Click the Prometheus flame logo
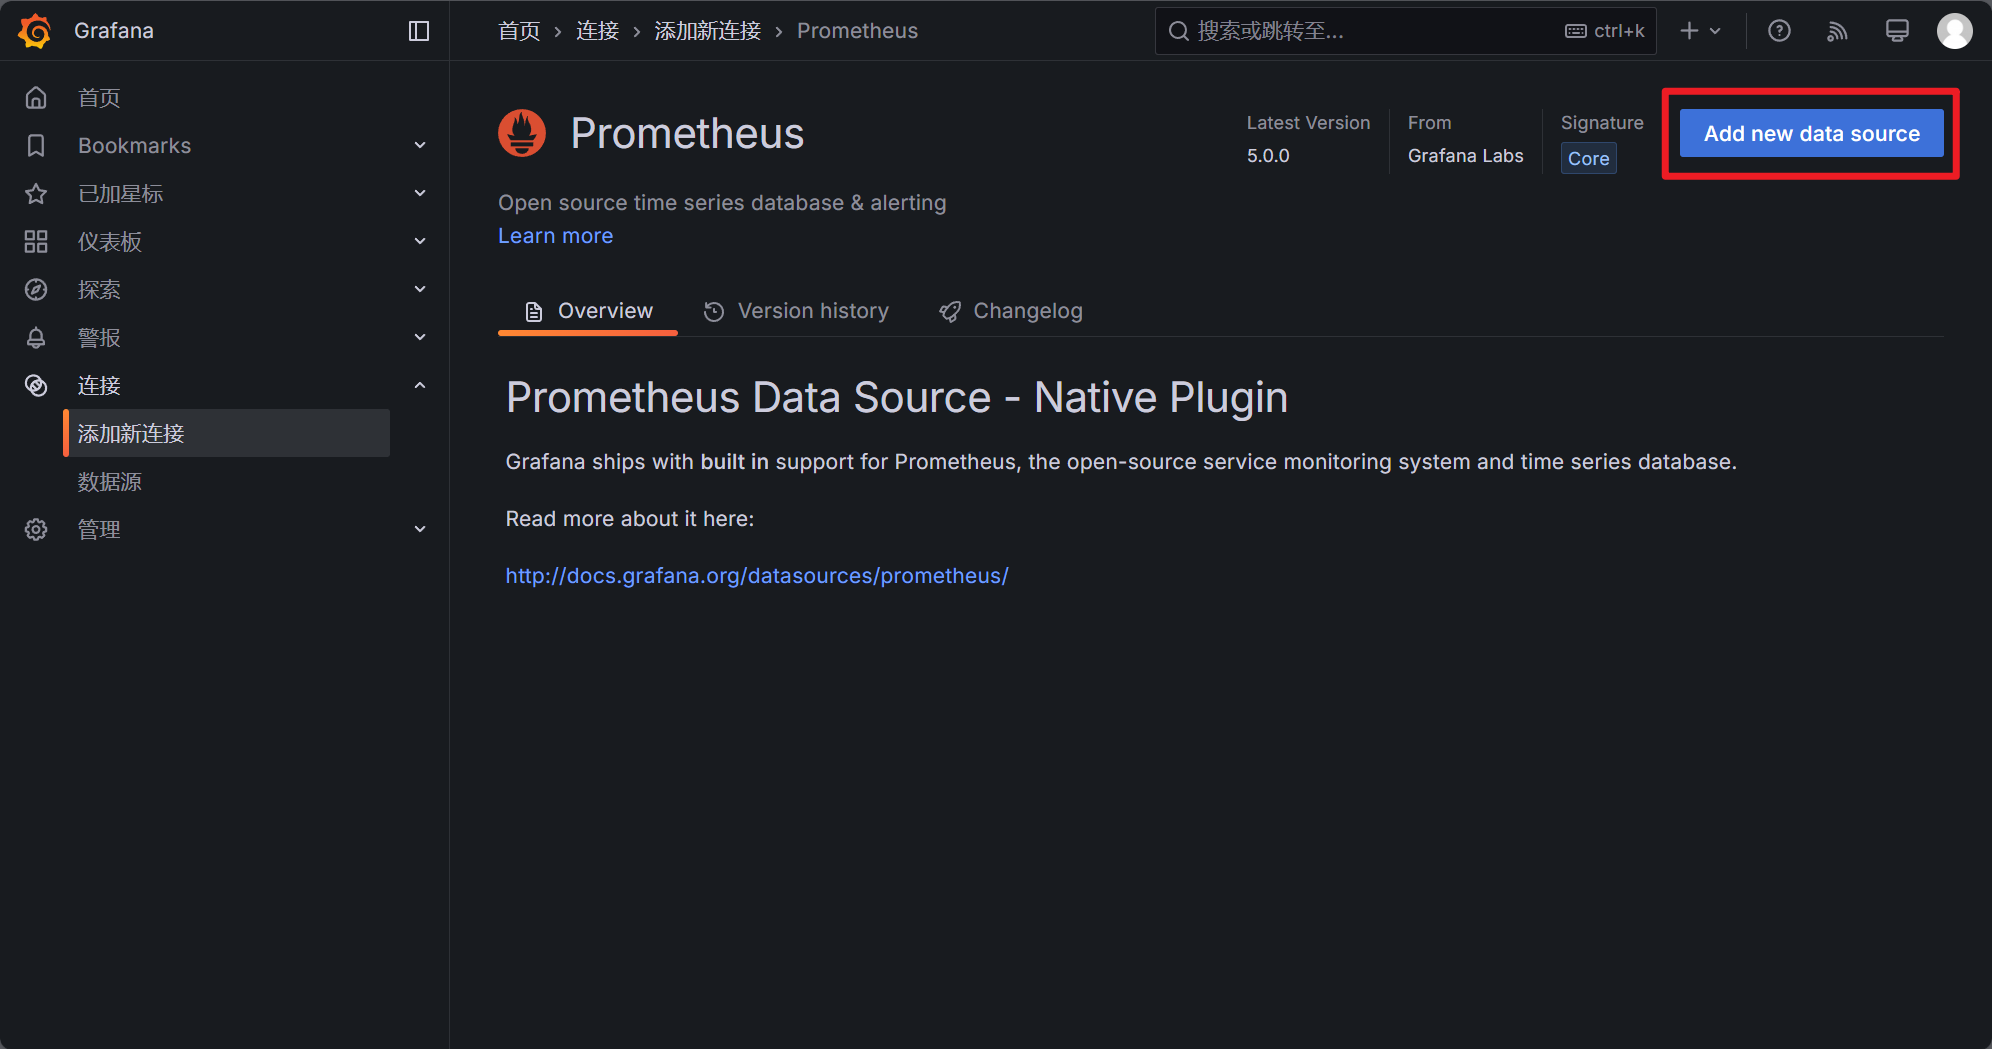Screen dimensions: 1992x1049 click(x=522, y=133)
